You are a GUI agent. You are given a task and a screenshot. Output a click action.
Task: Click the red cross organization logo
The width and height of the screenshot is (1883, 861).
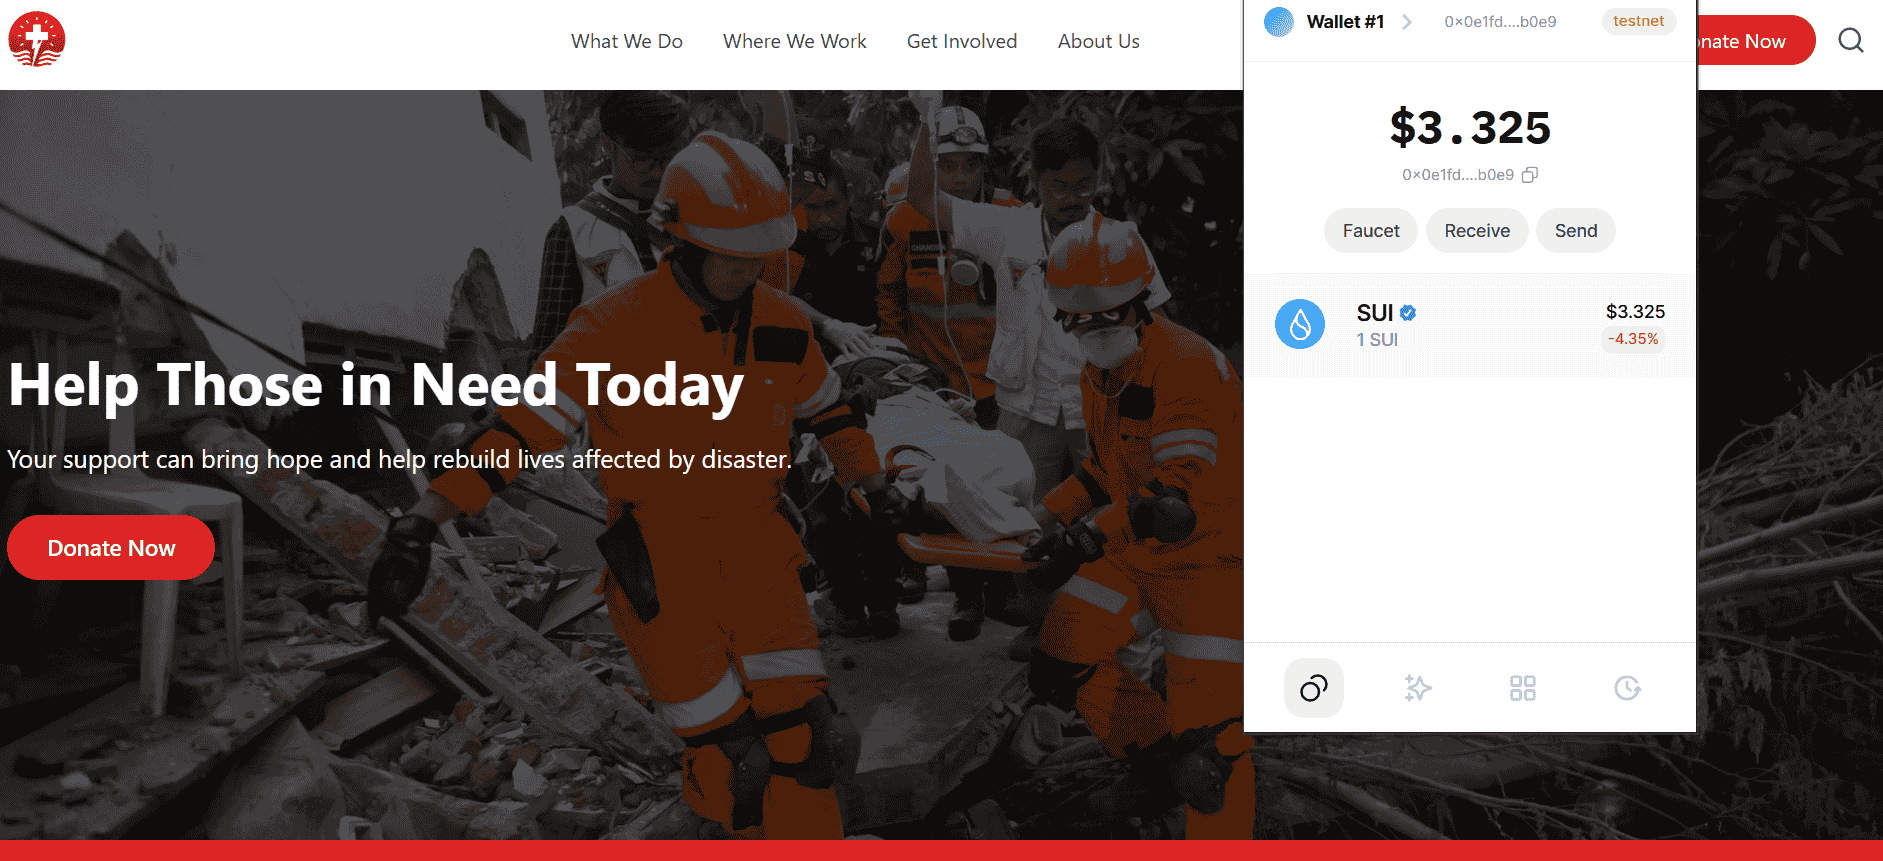pyautogui.click(x=37, y=40)
